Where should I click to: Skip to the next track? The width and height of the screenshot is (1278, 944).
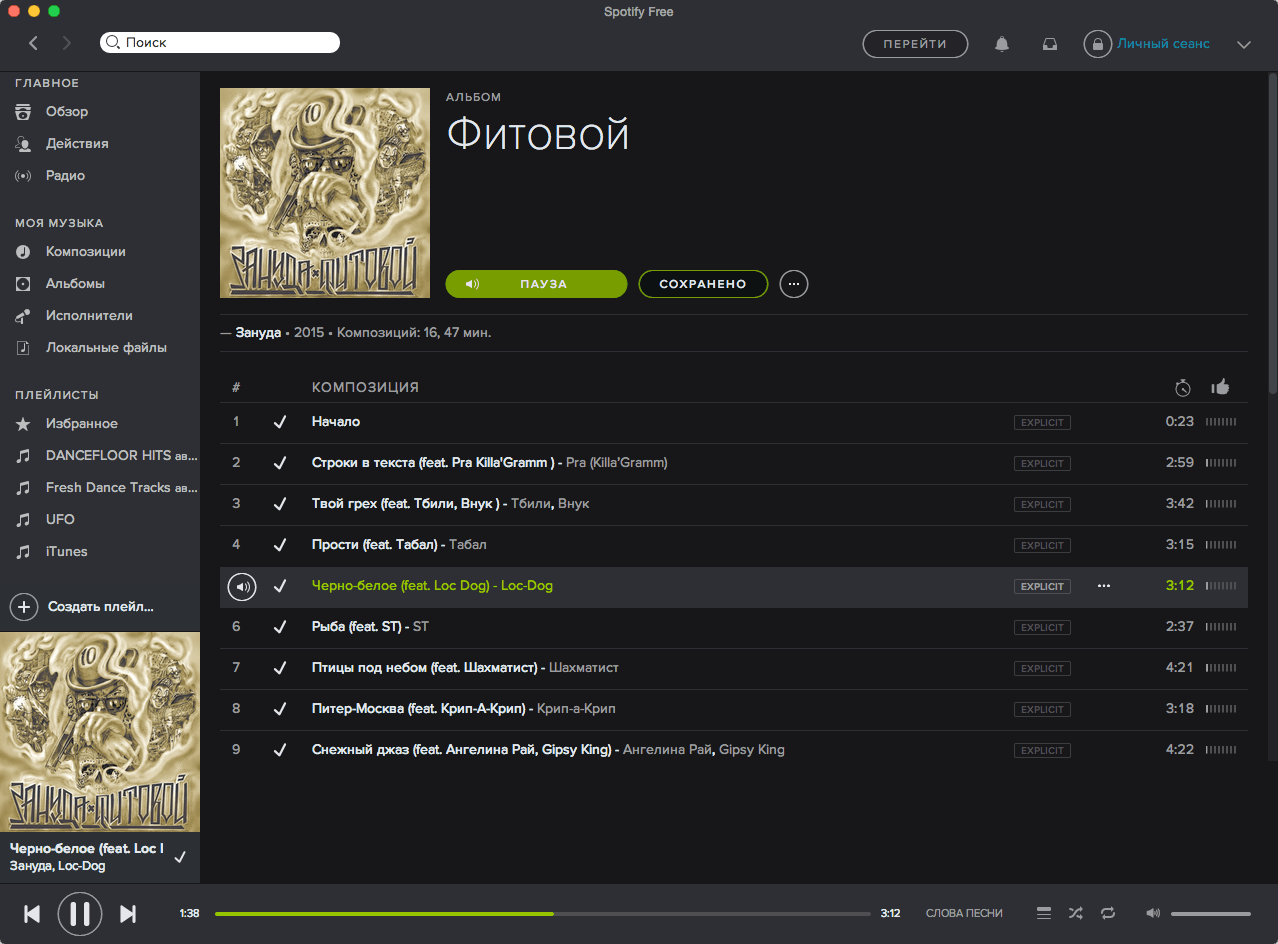click(128, 913)
